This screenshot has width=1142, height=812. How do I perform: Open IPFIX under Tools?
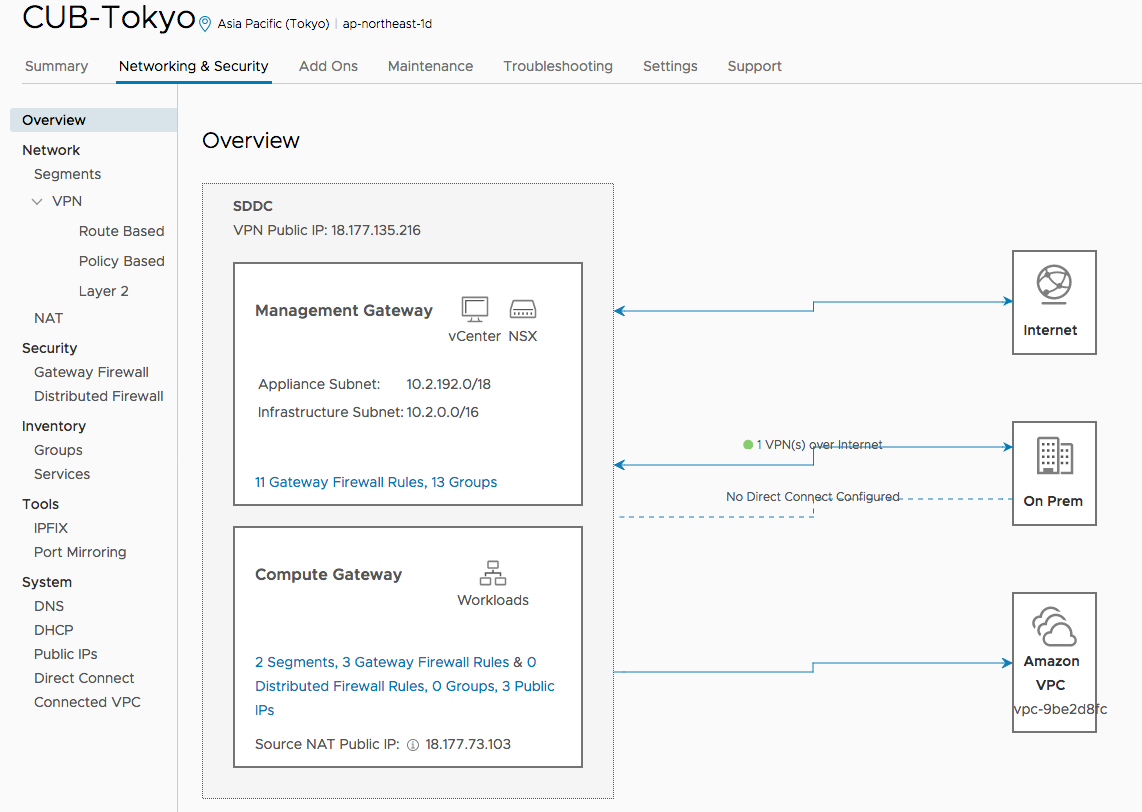50,528
